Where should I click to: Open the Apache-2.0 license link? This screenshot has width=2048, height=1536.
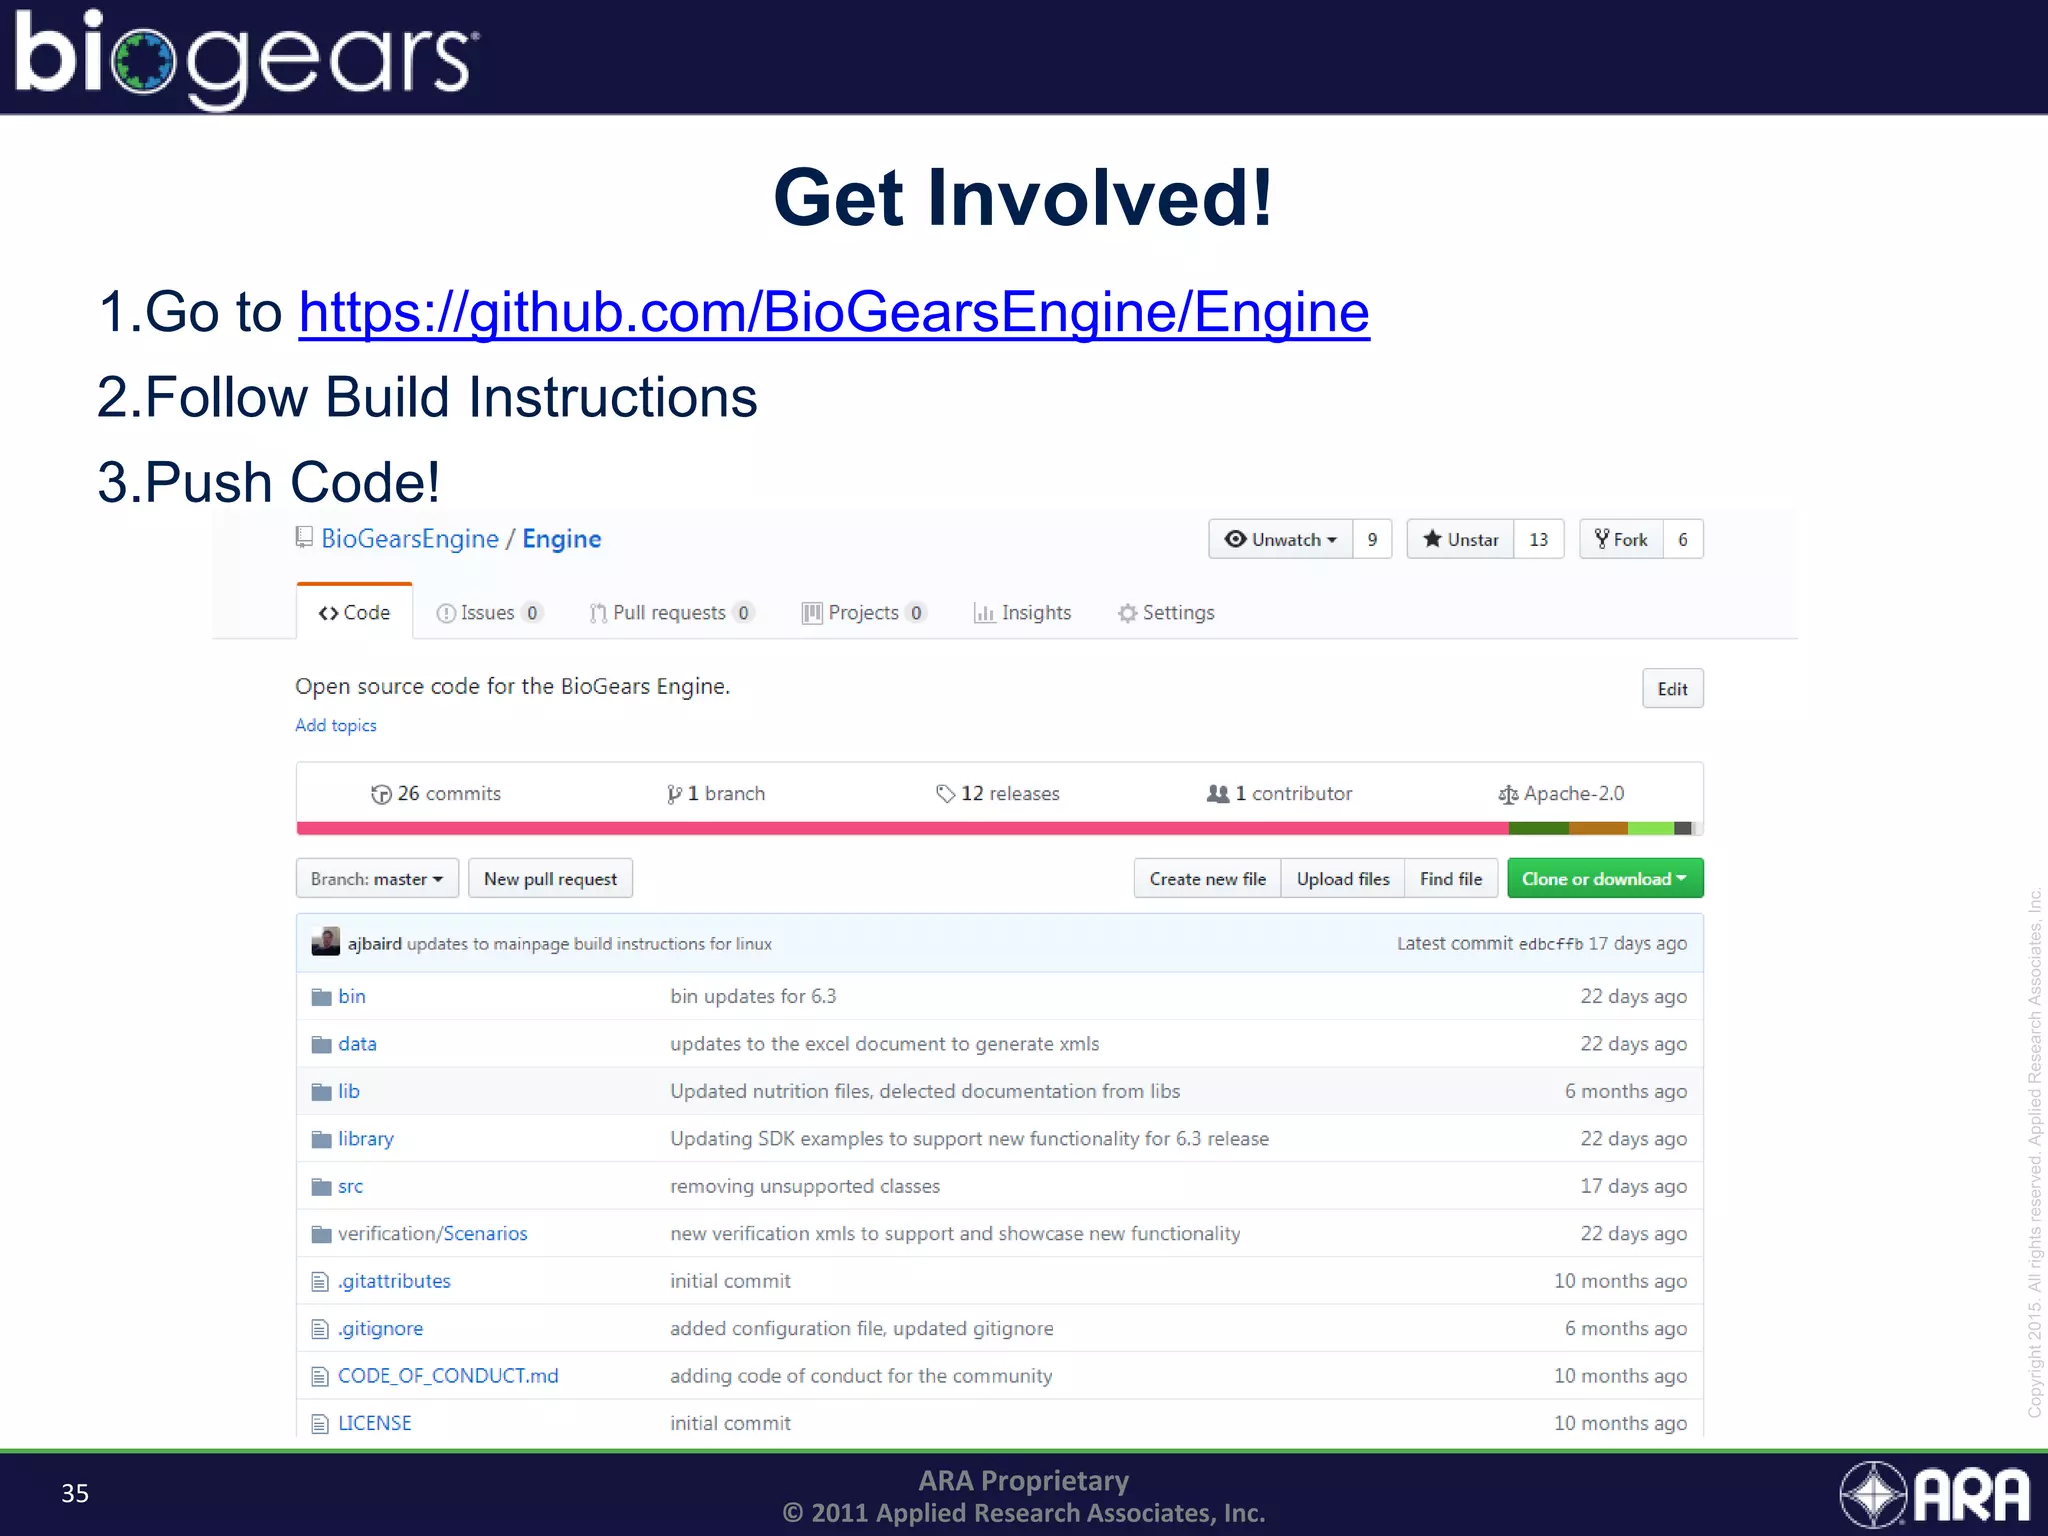pos(1561,793)
